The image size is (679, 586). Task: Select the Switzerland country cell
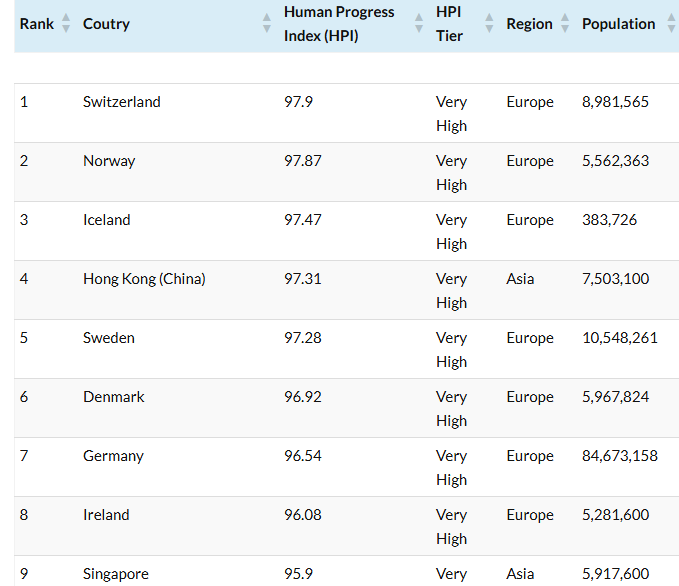(121, 102)
